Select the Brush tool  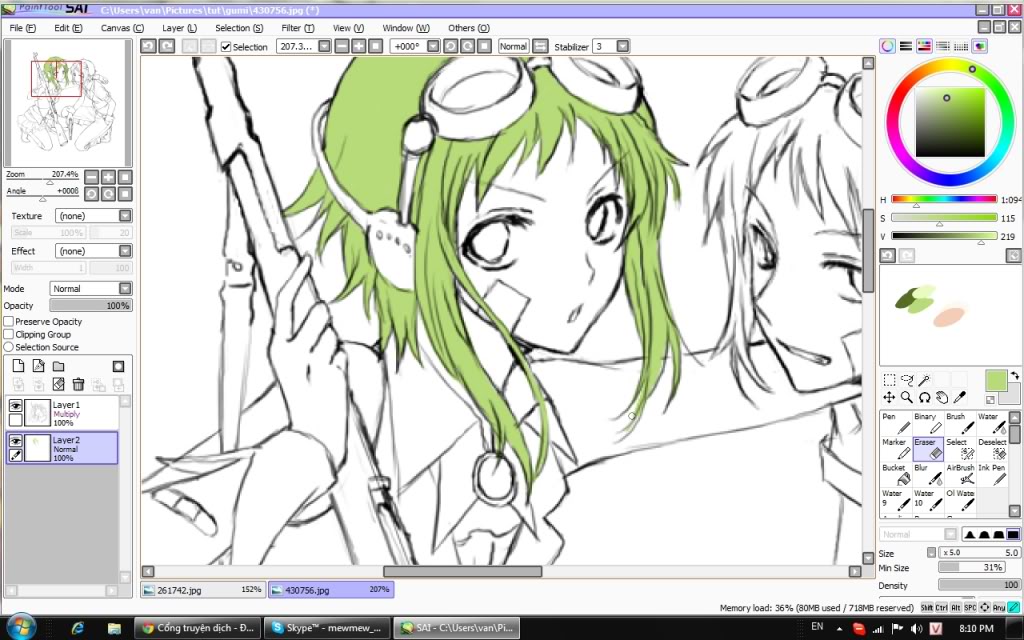coord(960,423)
